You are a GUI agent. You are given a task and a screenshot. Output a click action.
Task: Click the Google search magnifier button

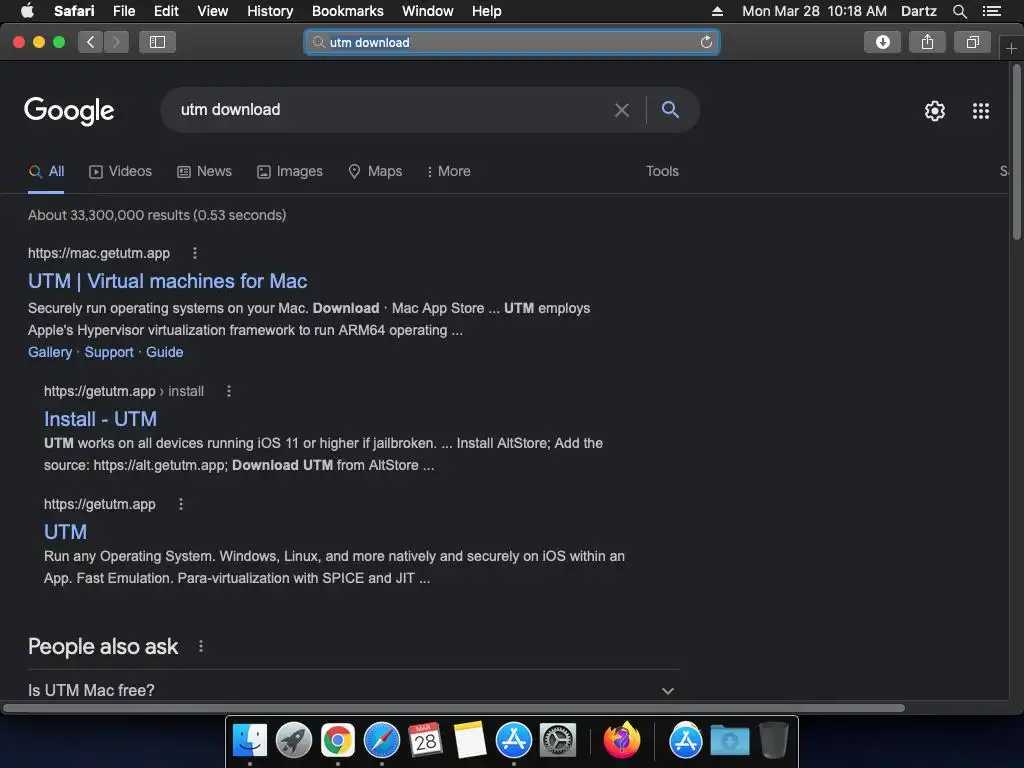coord(670,110)
